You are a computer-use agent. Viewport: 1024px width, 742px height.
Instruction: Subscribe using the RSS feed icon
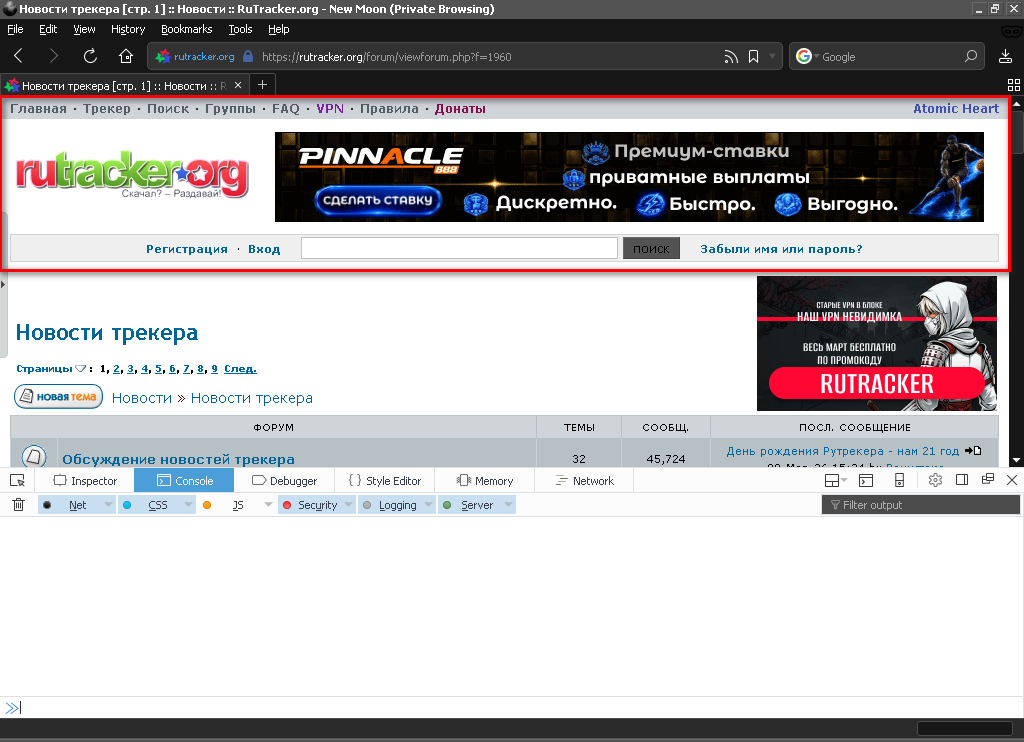click(x=731, y=57)
